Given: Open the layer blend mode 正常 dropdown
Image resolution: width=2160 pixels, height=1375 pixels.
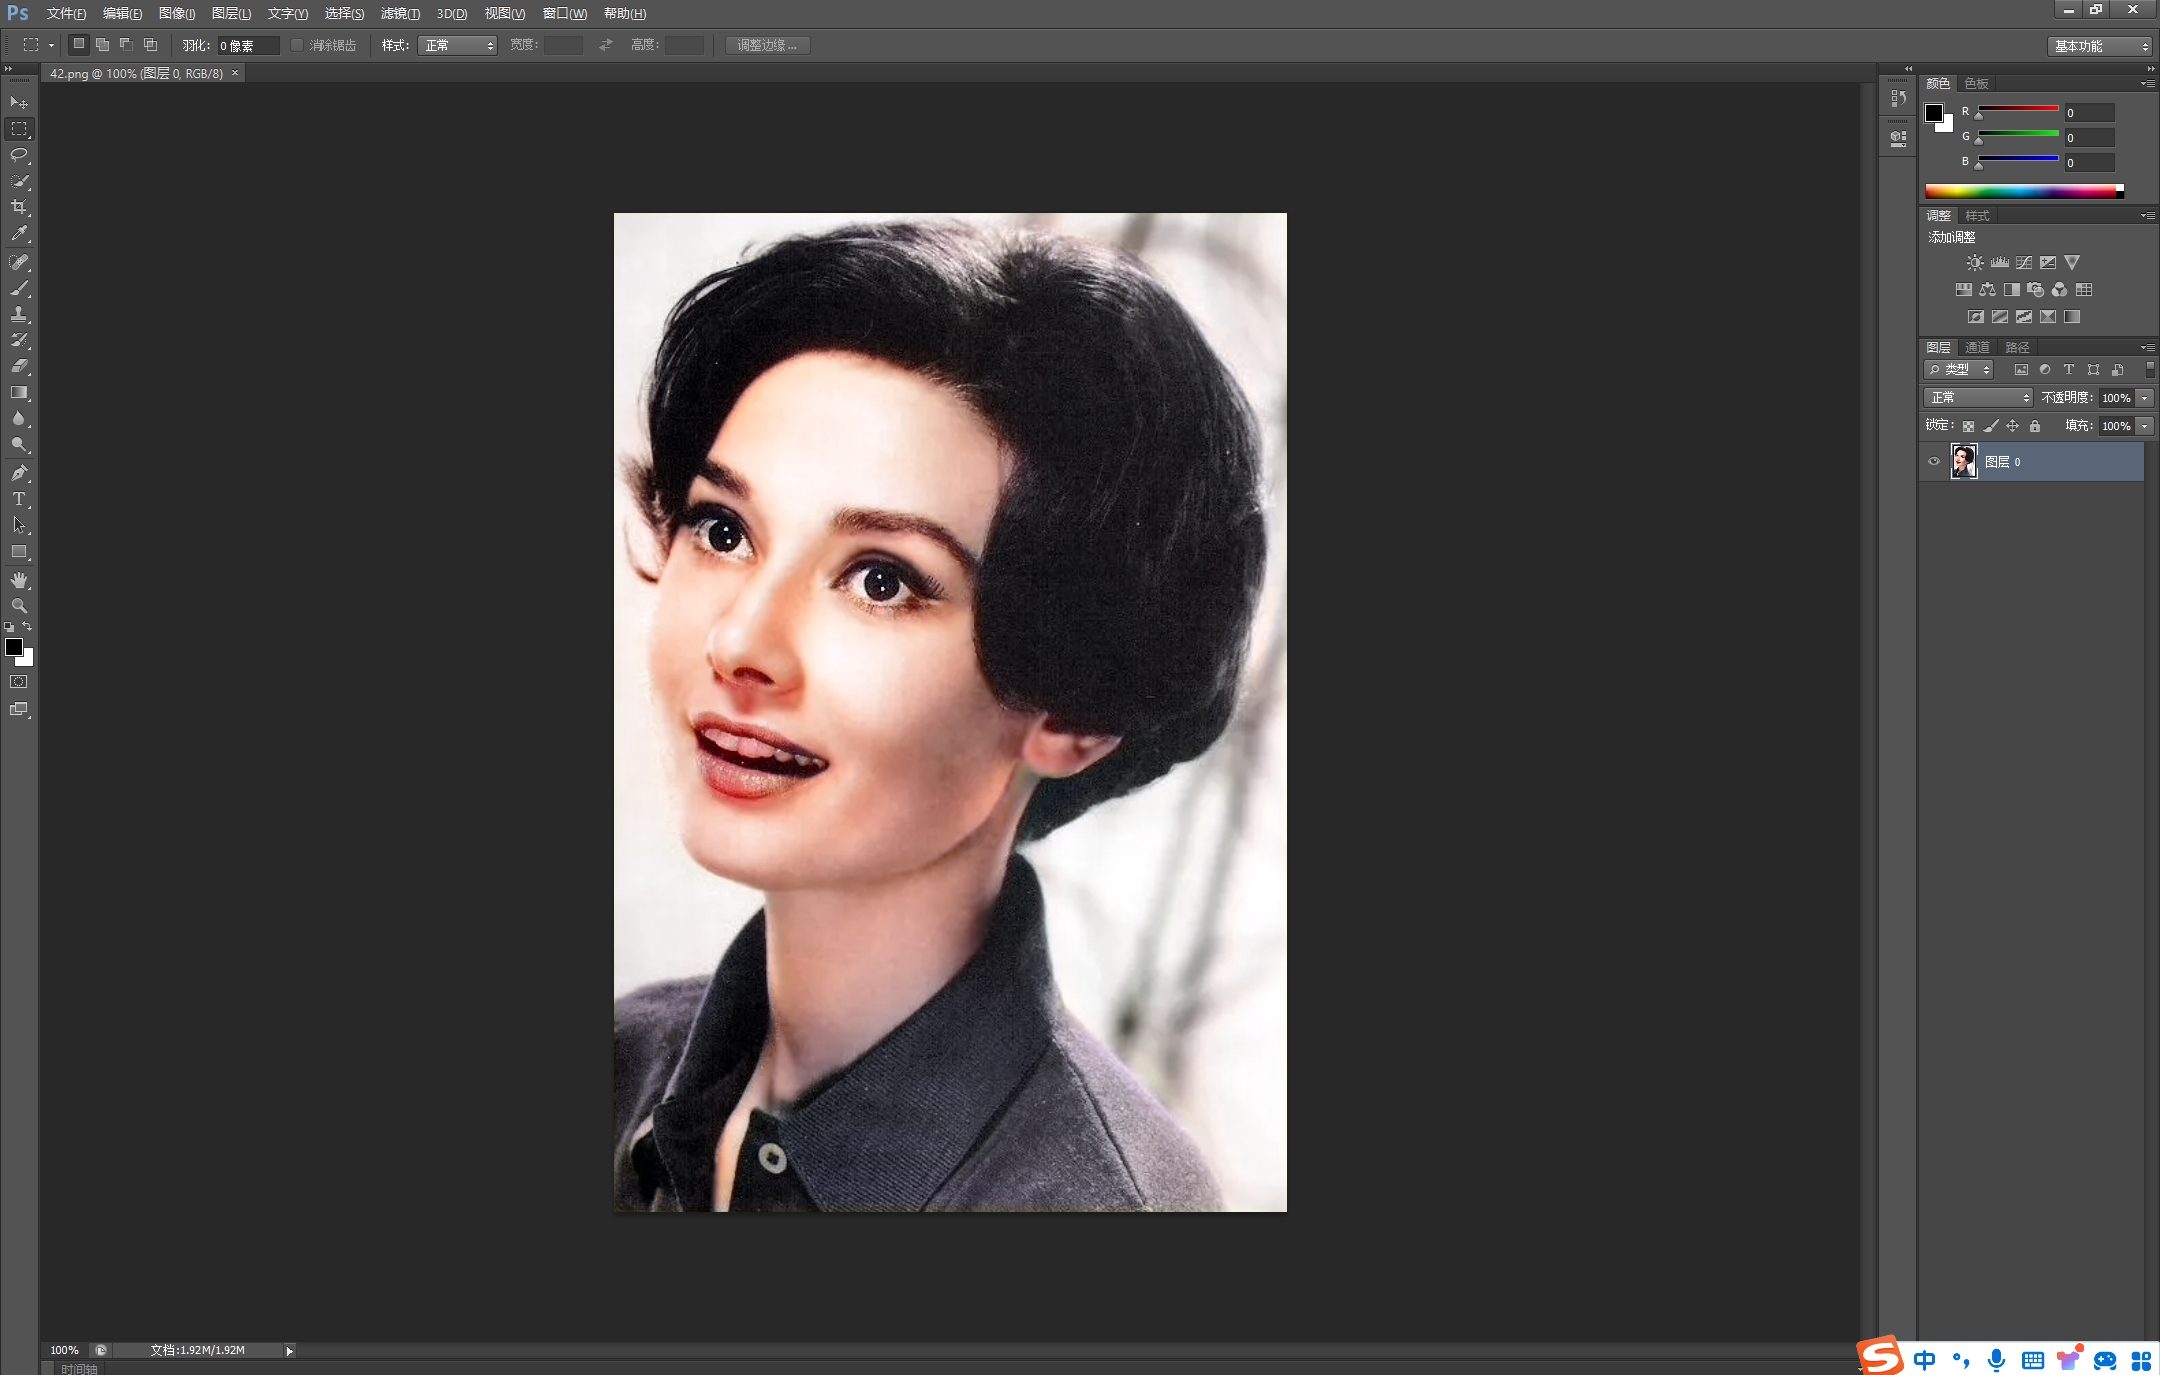Looking at the screenshot, I should [x=1978, y=398].
